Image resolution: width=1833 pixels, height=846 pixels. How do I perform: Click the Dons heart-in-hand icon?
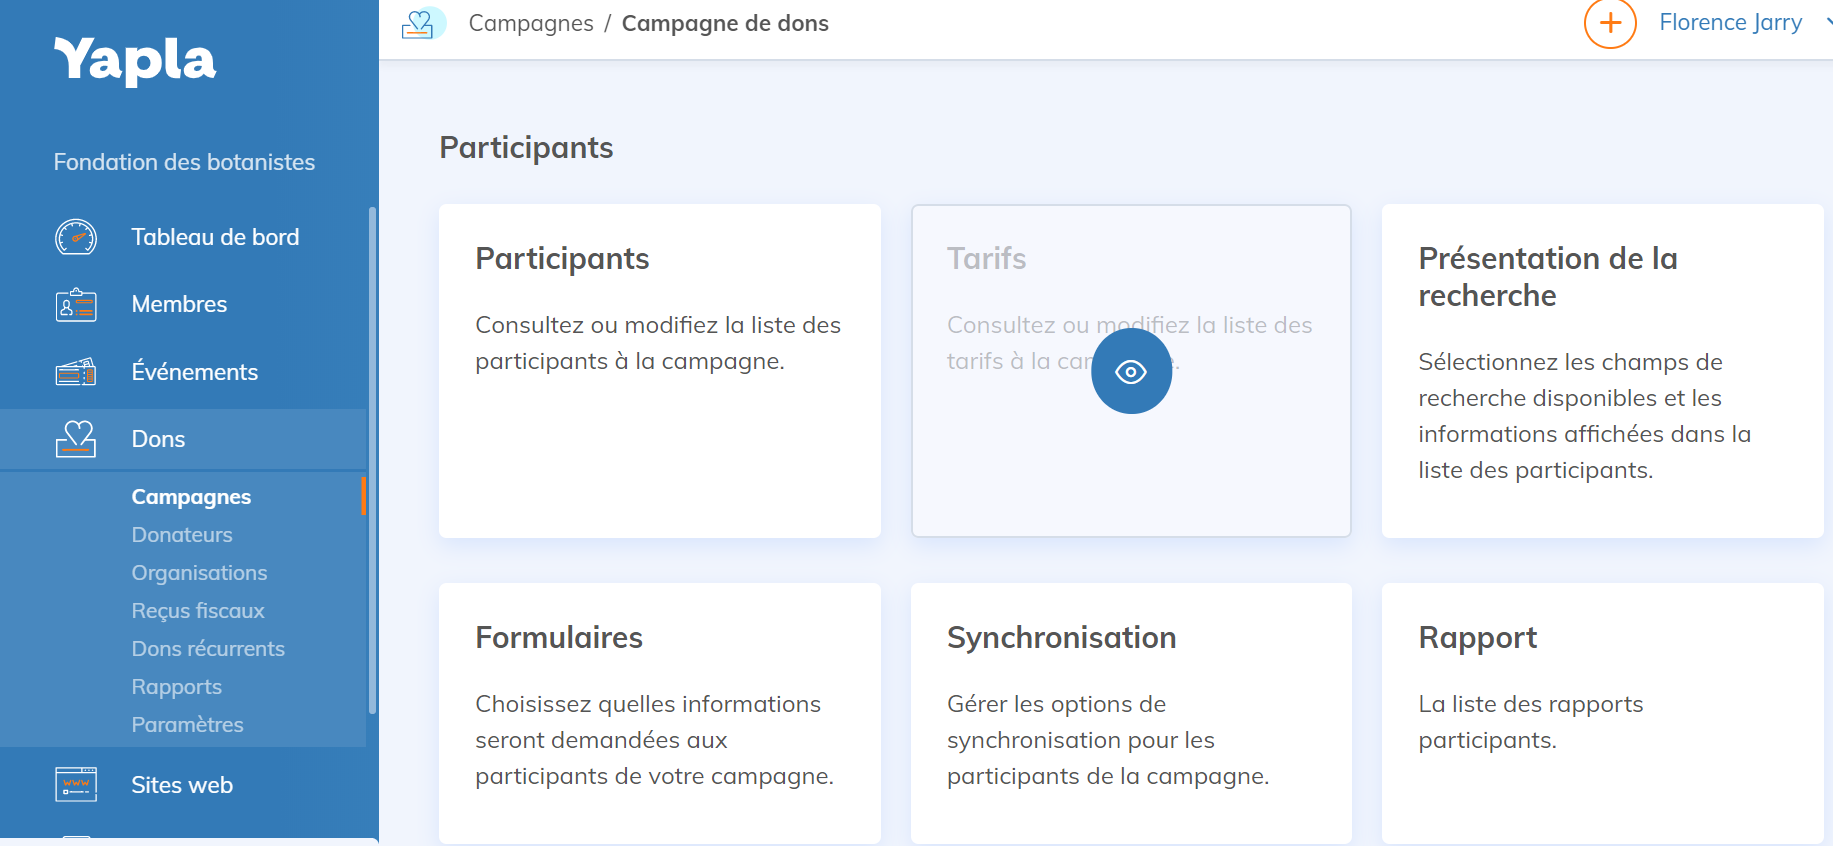(x=76, y=439)
